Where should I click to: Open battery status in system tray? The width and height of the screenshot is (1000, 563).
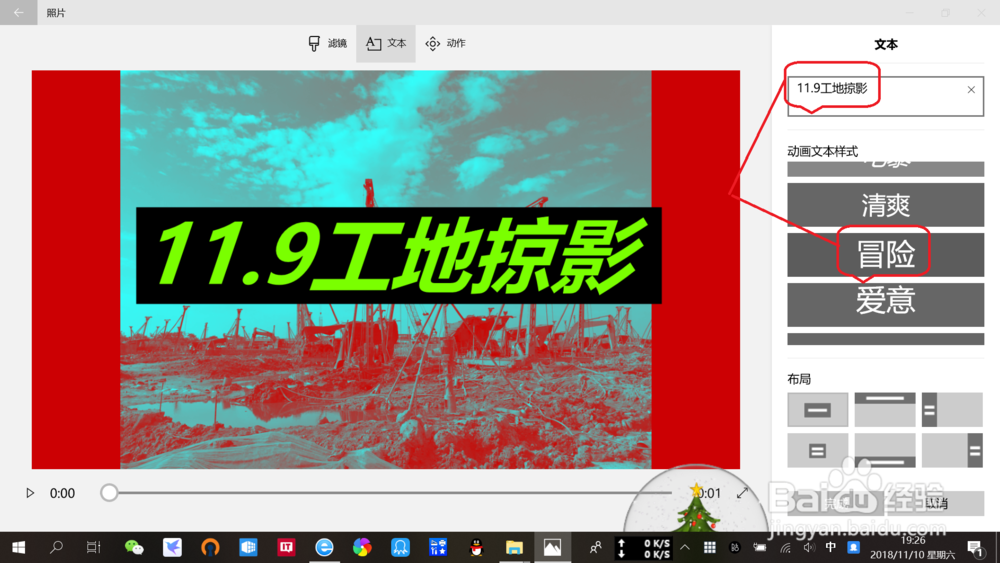(760, 547)
